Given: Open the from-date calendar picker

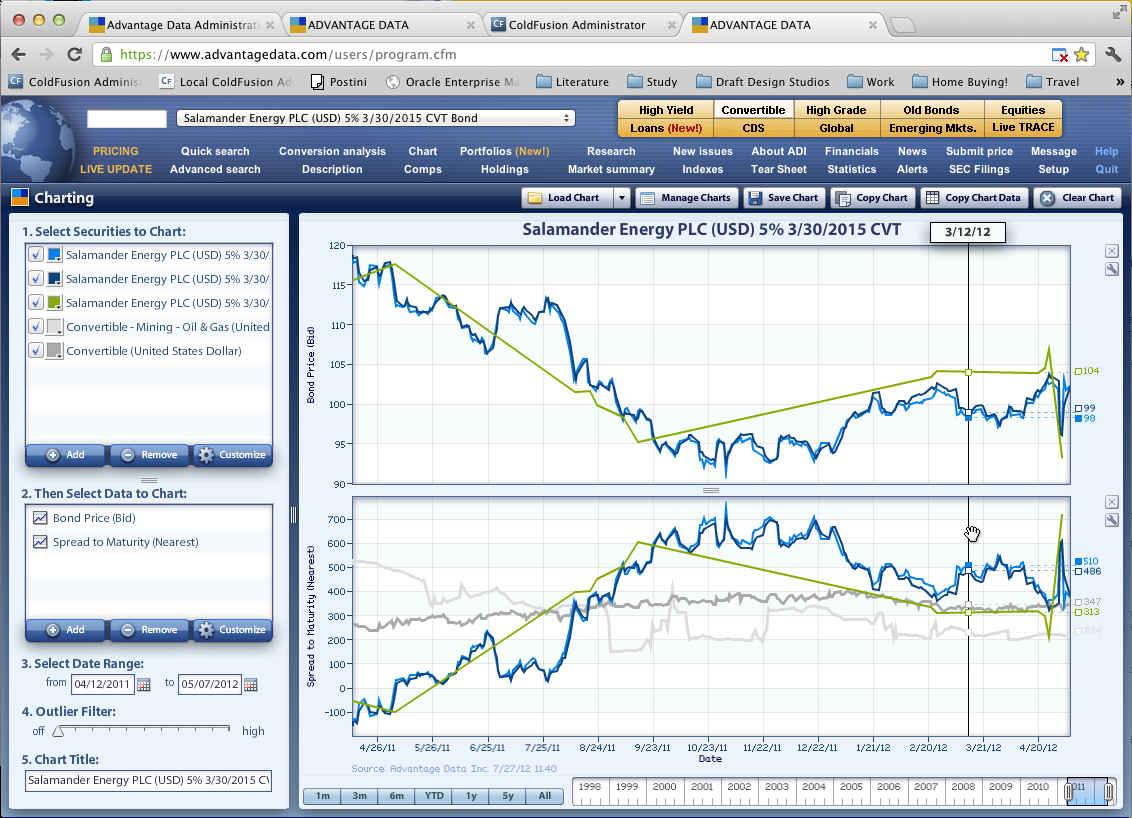Looking at the screenshot, I should tap(144, 684).
